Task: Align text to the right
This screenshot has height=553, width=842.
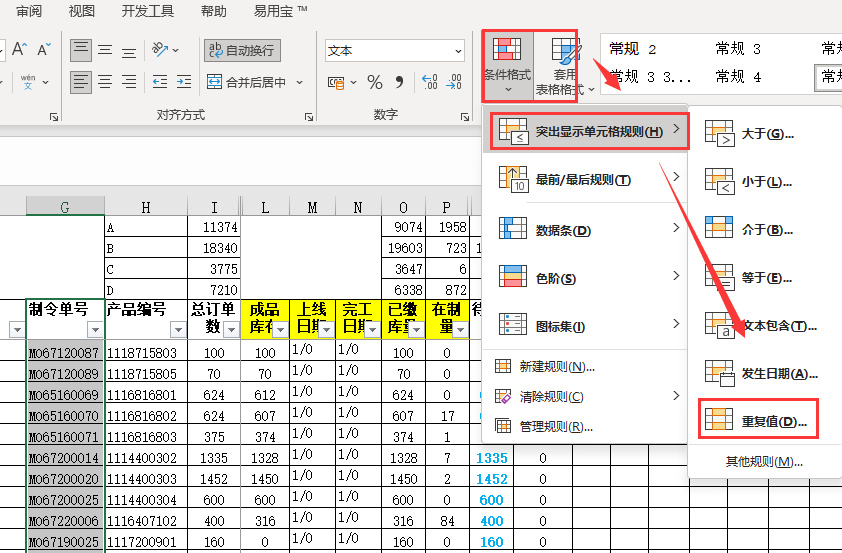Action: (128, 82)
